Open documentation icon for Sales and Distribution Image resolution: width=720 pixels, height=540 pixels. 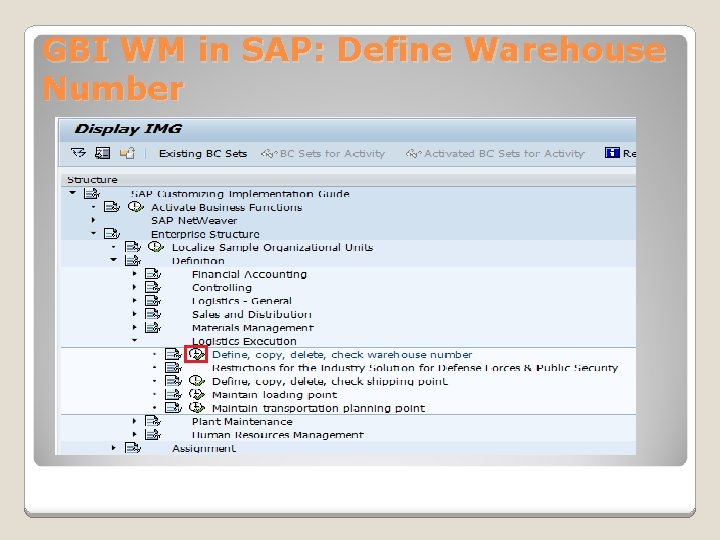(153, 314)
